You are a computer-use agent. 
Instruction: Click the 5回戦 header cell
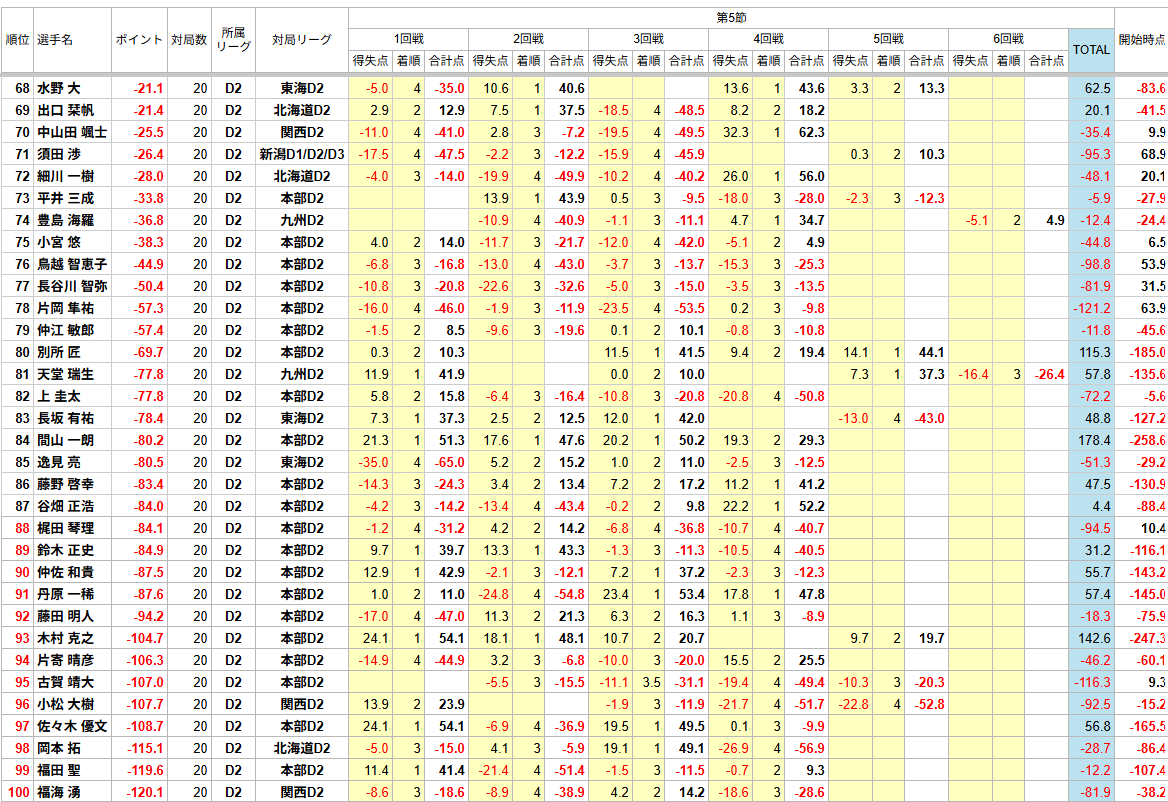pyautogui.click(x=888, y=39)
